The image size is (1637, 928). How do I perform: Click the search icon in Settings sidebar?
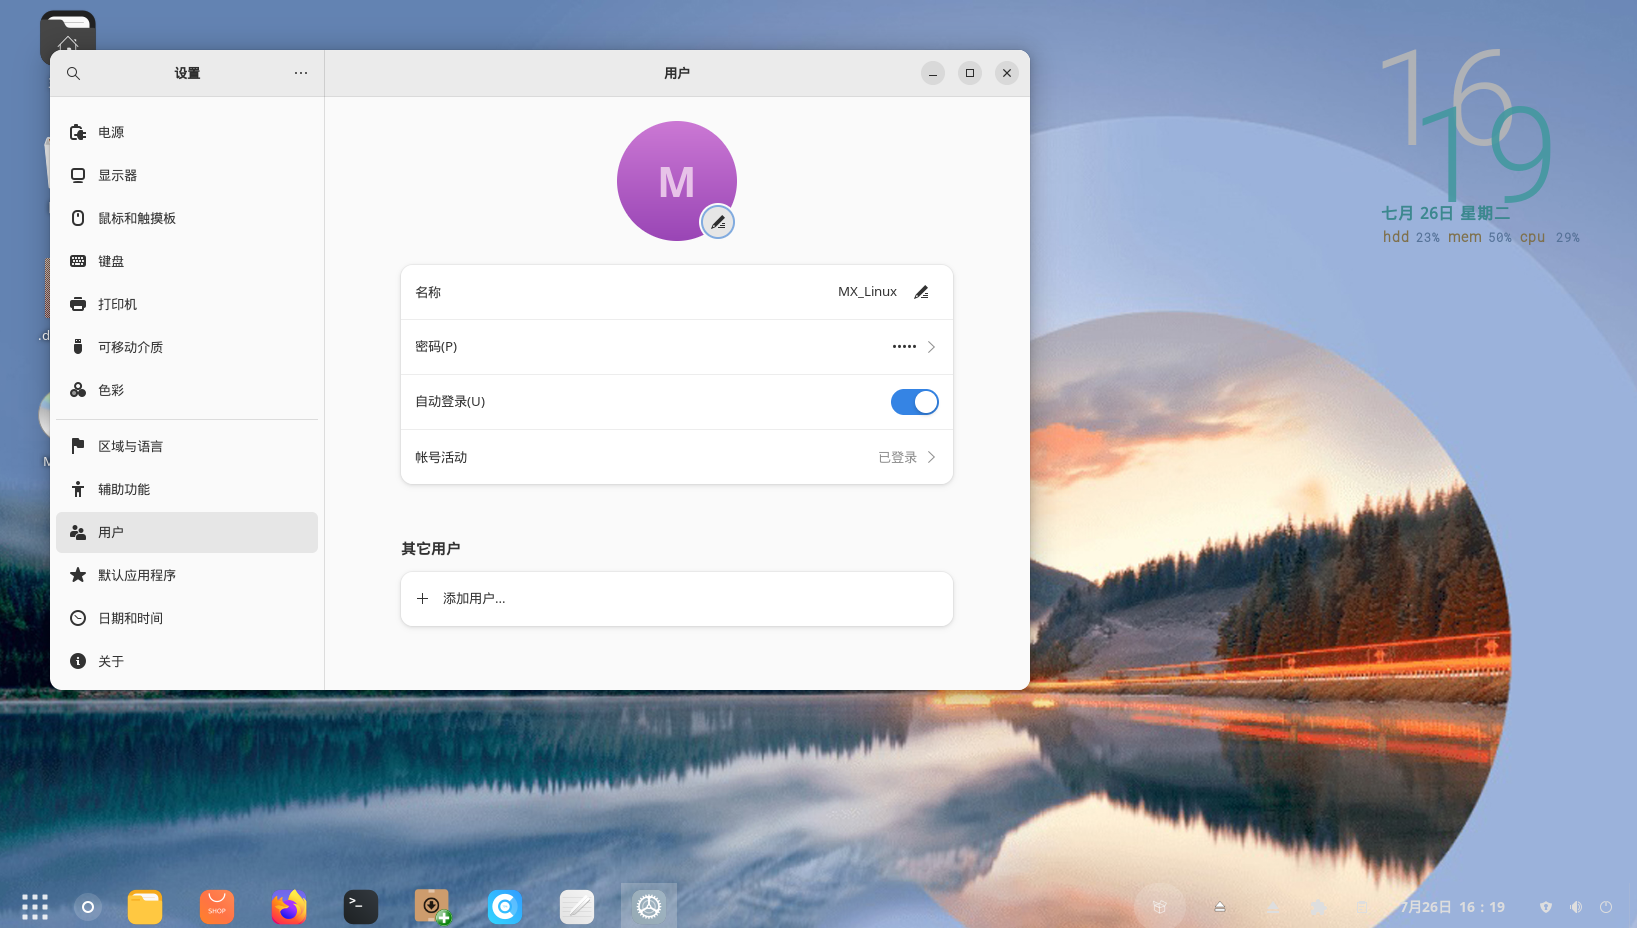(x=73, y=73)
